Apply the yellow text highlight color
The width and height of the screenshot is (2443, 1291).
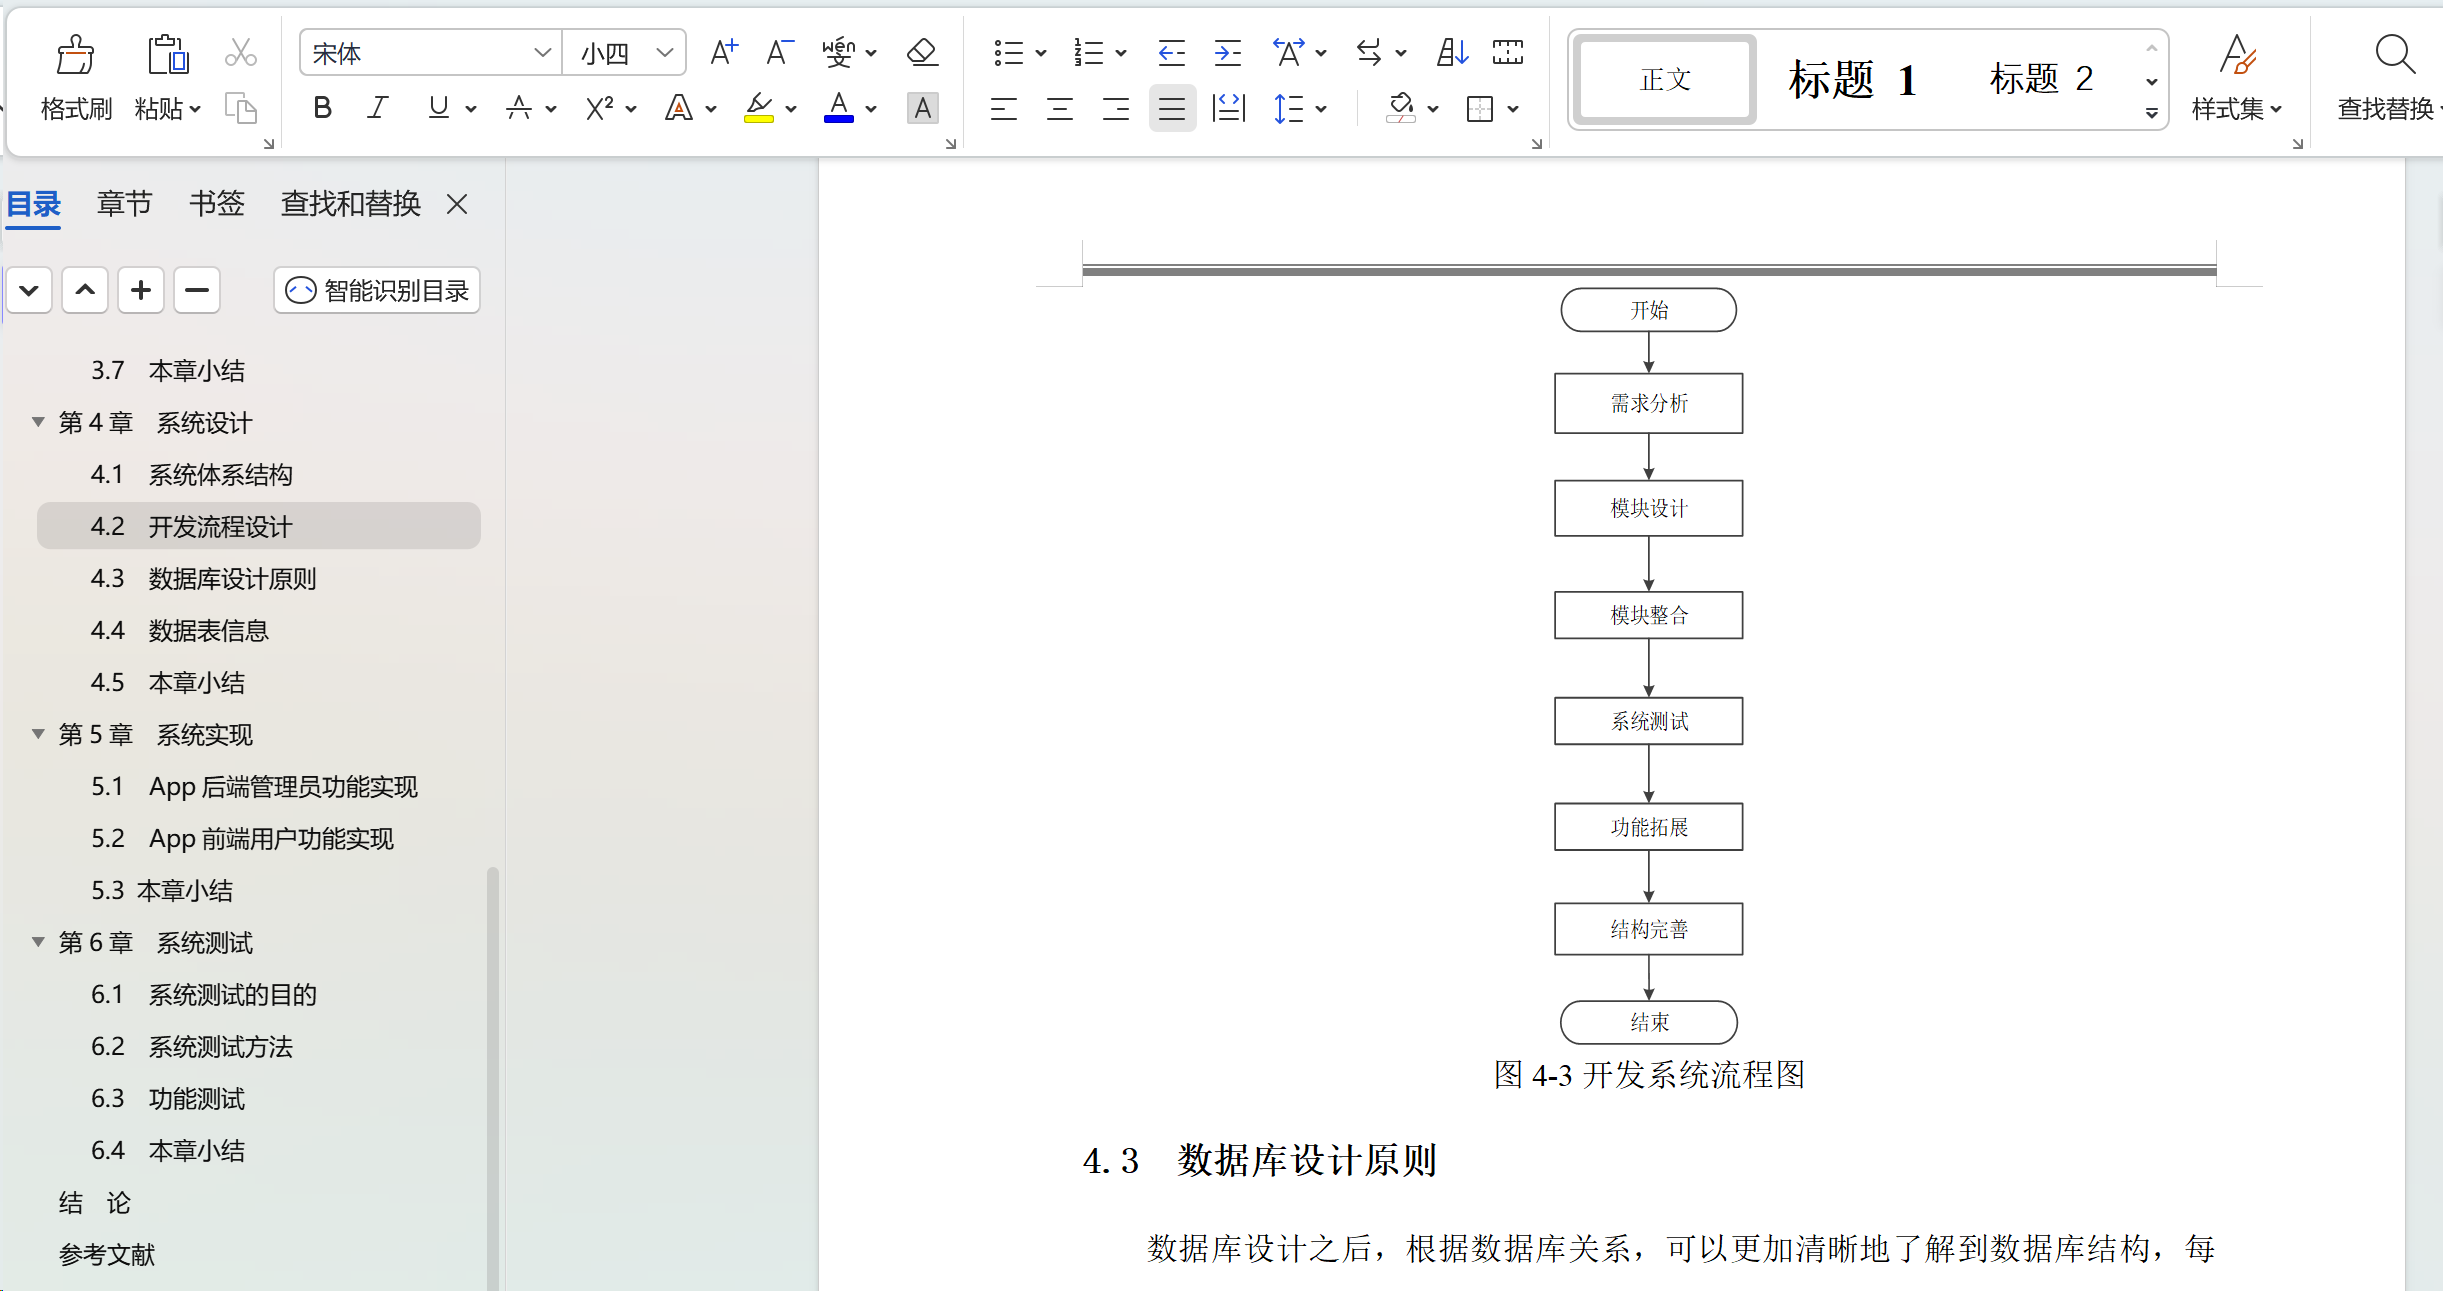(x=759, y=108)
